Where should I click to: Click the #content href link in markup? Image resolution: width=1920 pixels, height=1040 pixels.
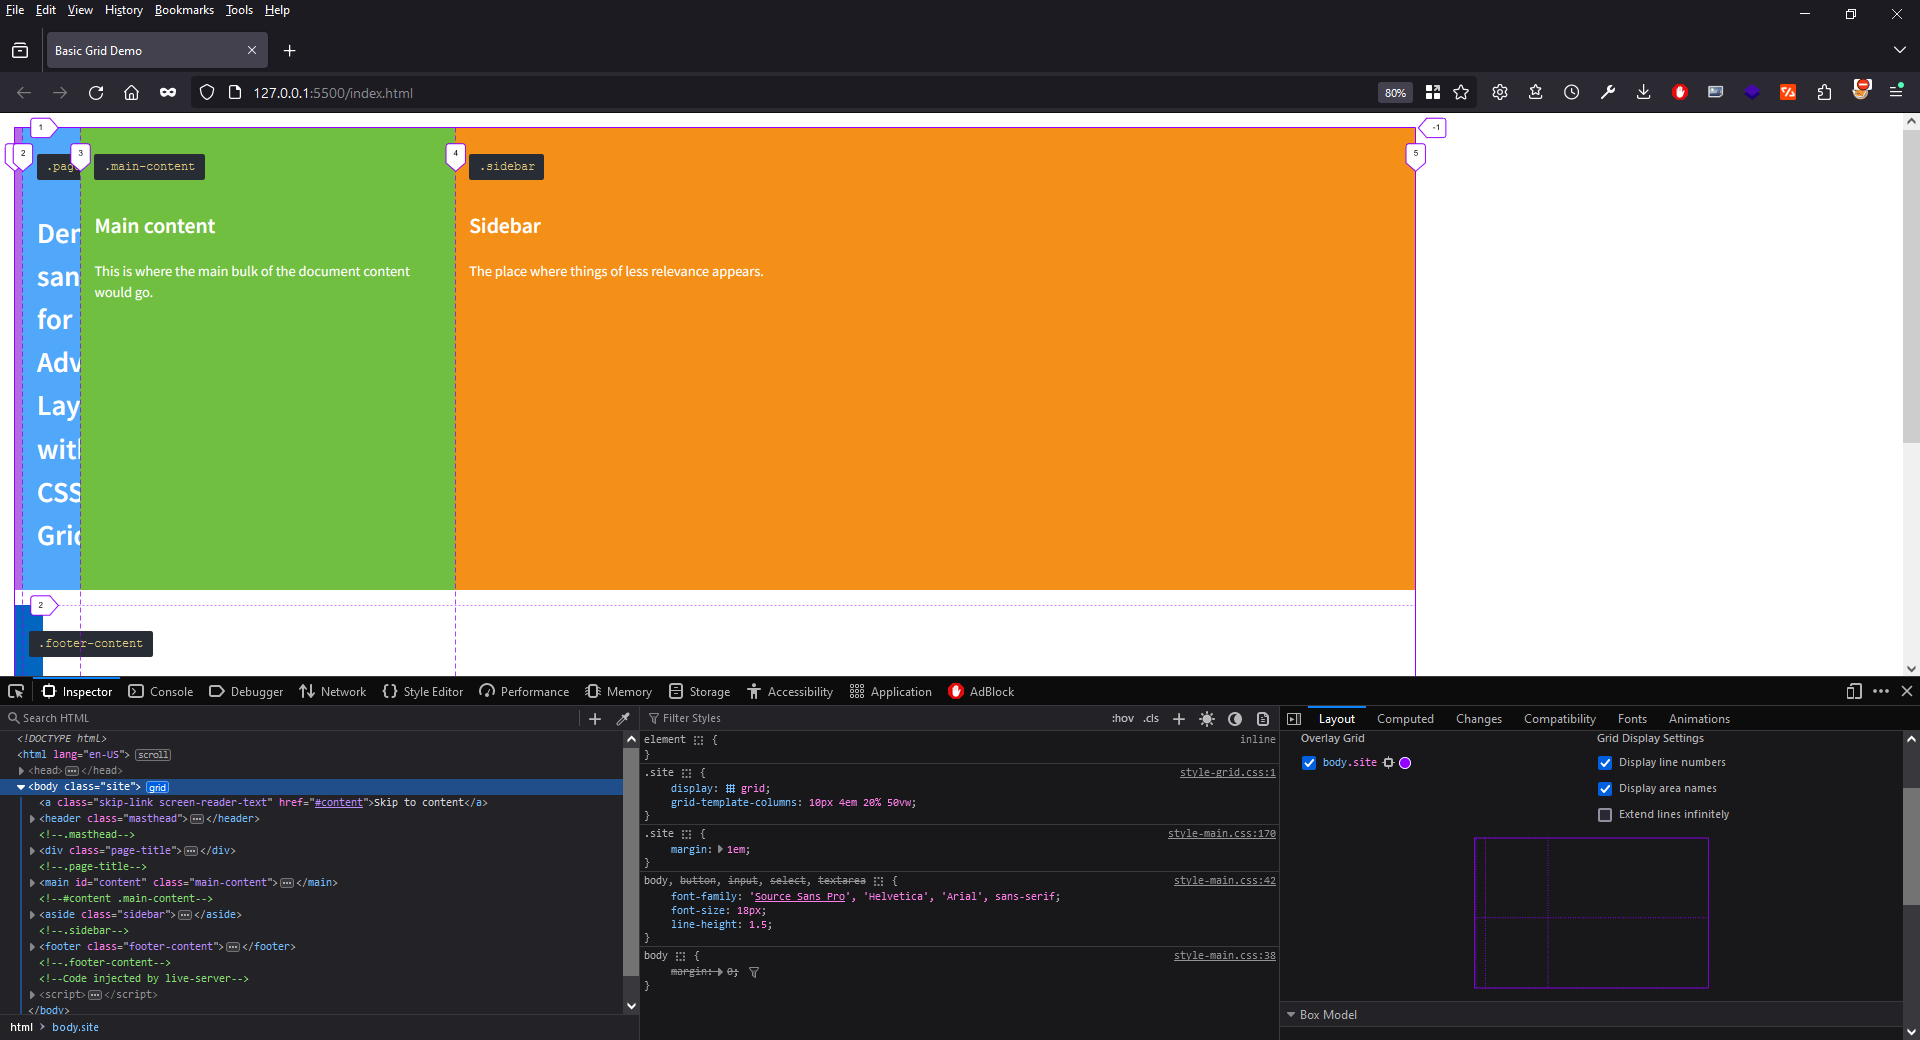[x=338, y=803]
